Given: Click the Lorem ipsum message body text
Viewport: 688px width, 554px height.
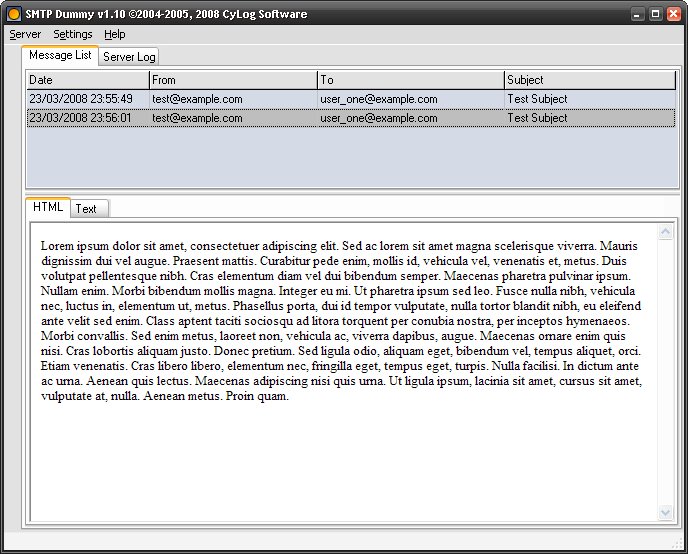Looking at the screenshot, I should (x=341, y=321).
